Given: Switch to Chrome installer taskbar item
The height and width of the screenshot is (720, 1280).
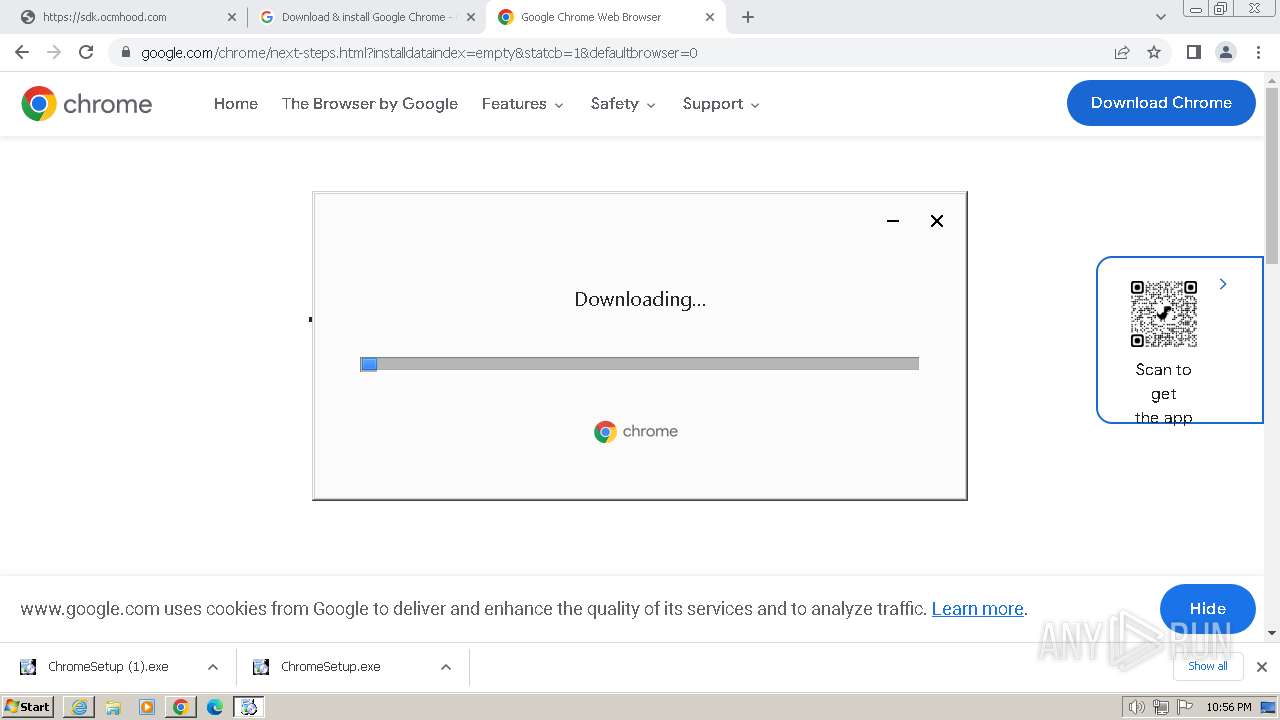Looking at the screenshot, I should click(249, 707).
